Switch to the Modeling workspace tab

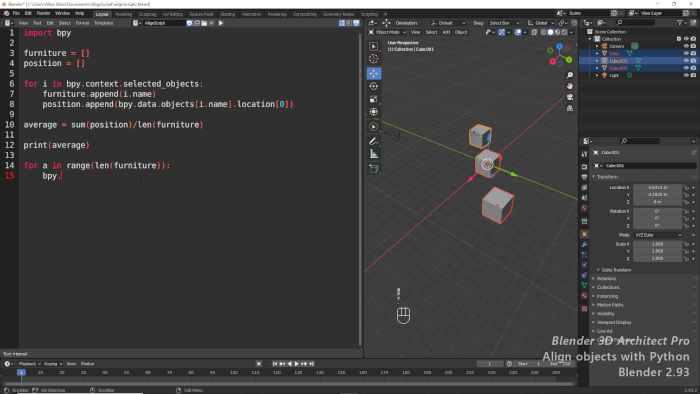click(124, 14)
